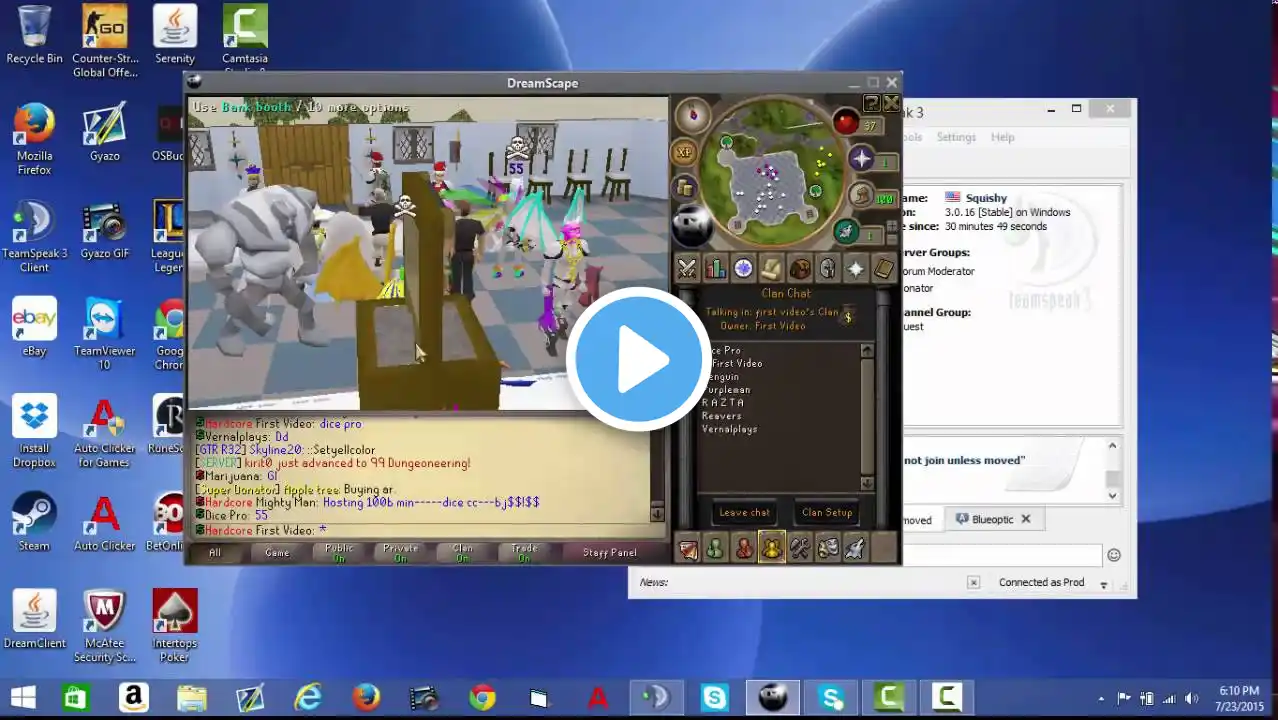Select clan member Reavers
This screenshot has height=720, width=1278.
722,416
